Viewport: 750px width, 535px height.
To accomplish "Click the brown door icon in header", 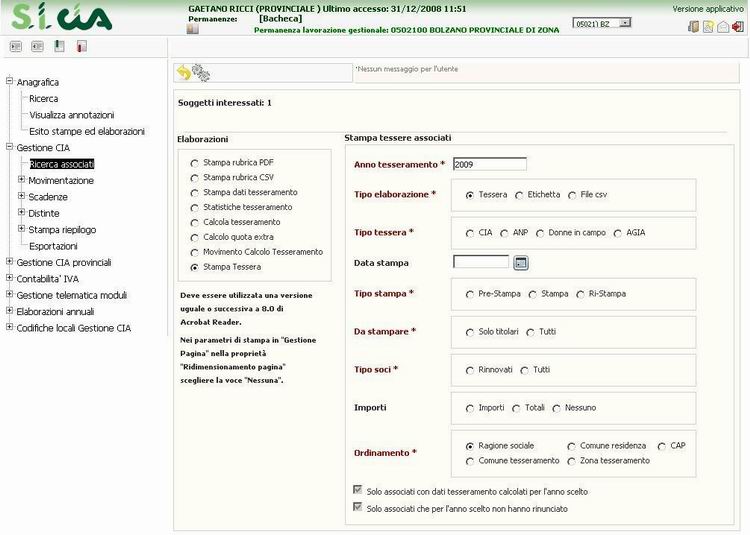I will [694, 26].
